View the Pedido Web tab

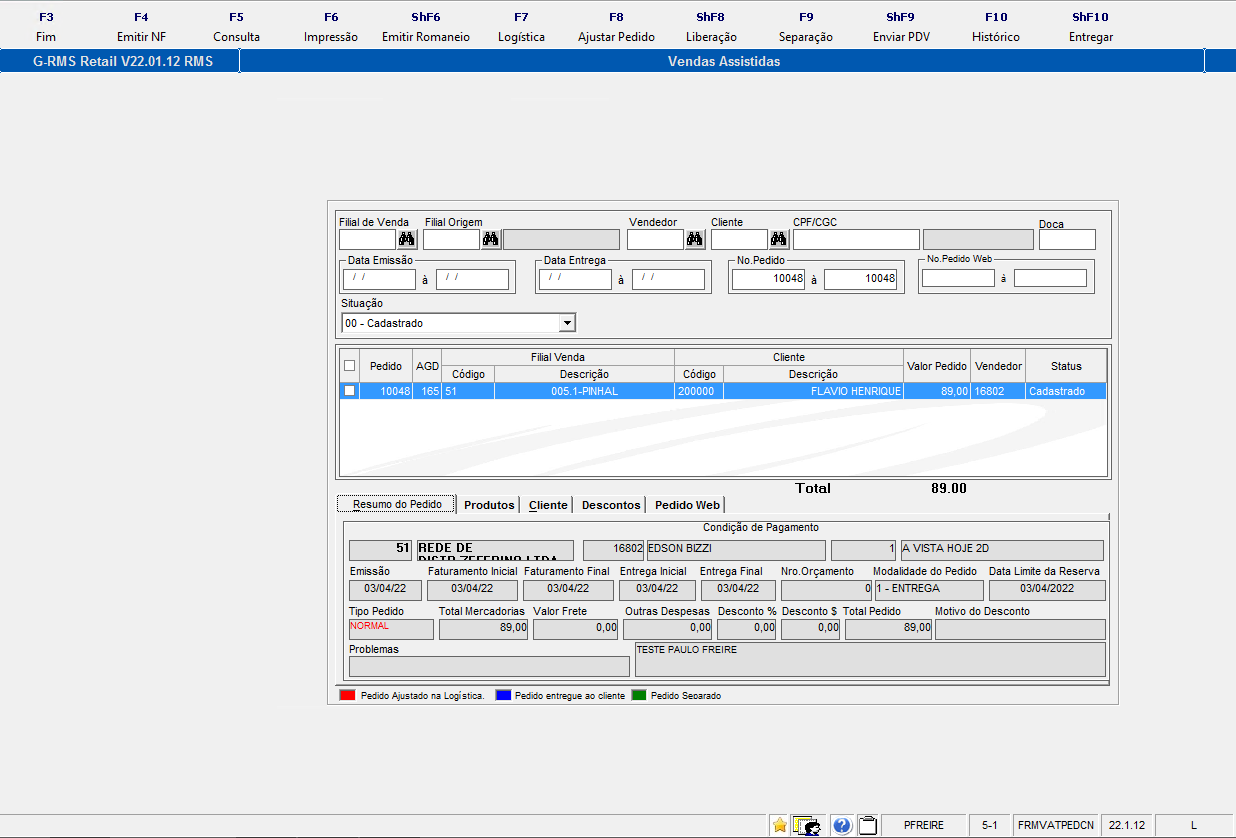(x=687, y=505)
